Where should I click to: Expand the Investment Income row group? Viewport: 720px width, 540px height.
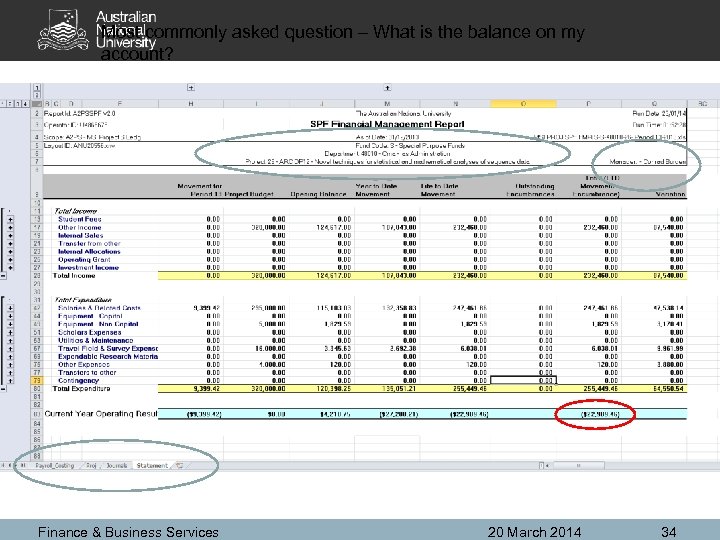pos(11,268)
